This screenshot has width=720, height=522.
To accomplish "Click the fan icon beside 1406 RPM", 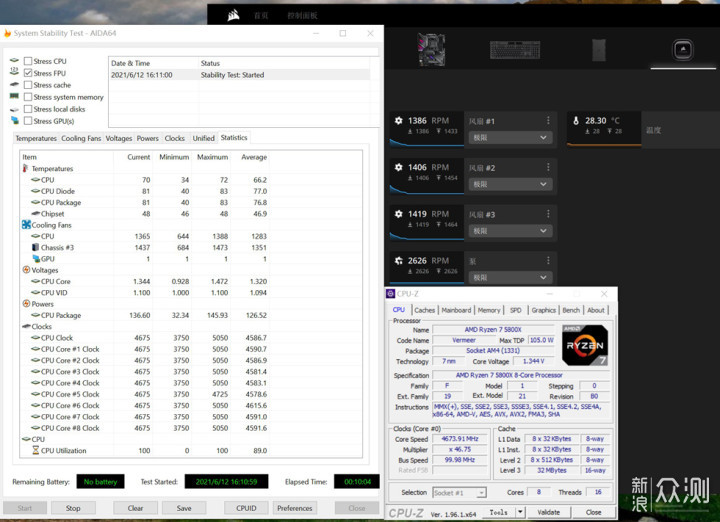I will point(399,168).
